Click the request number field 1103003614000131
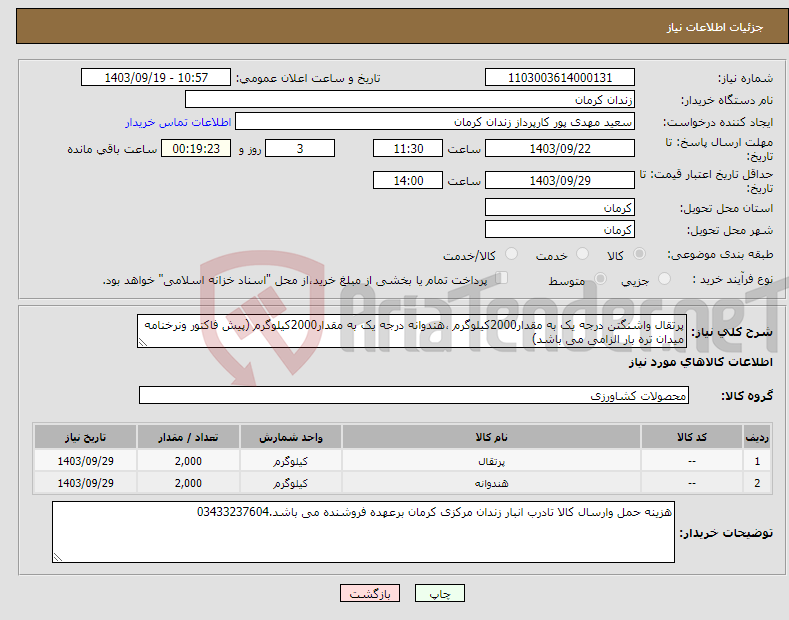This screenshot has width=789, height=620. [560, 78]
